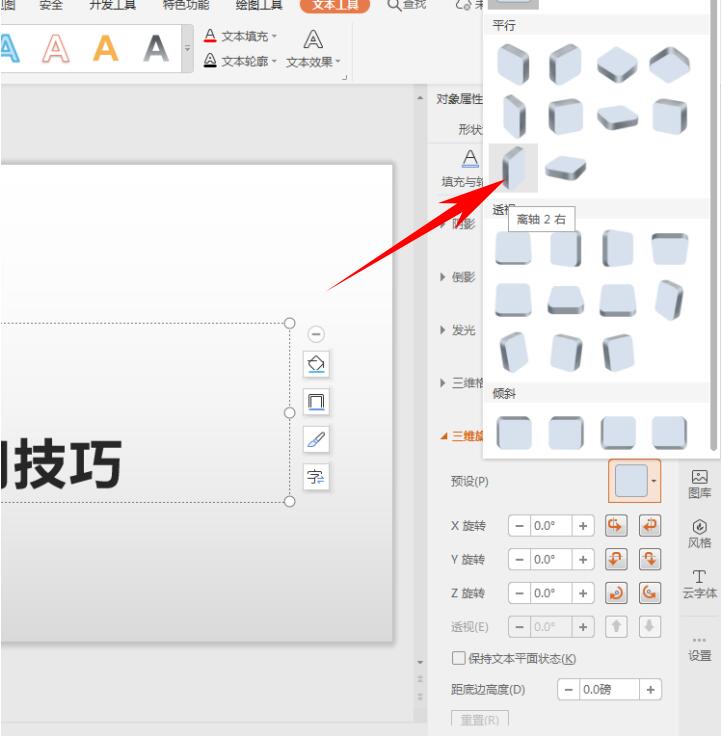Viewport: 722px width, 736px height.
Task: Open the 安全 ribbon tab
Action: click(50, 5)
